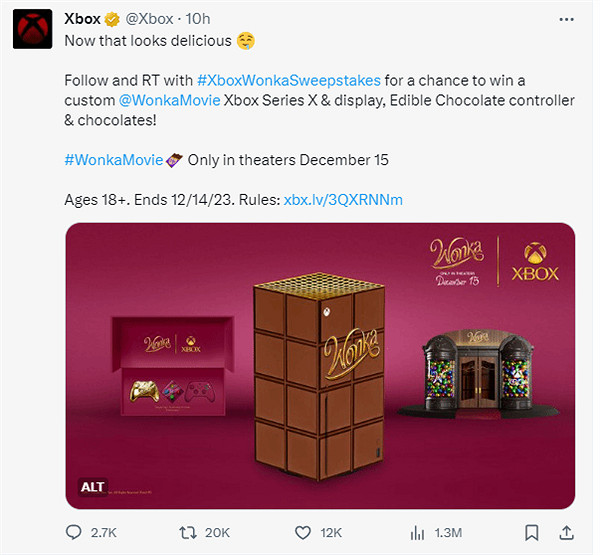Enlarge the Wonka Xbox console image
This screenshot has width=600, height=555.
click(320, 365)
